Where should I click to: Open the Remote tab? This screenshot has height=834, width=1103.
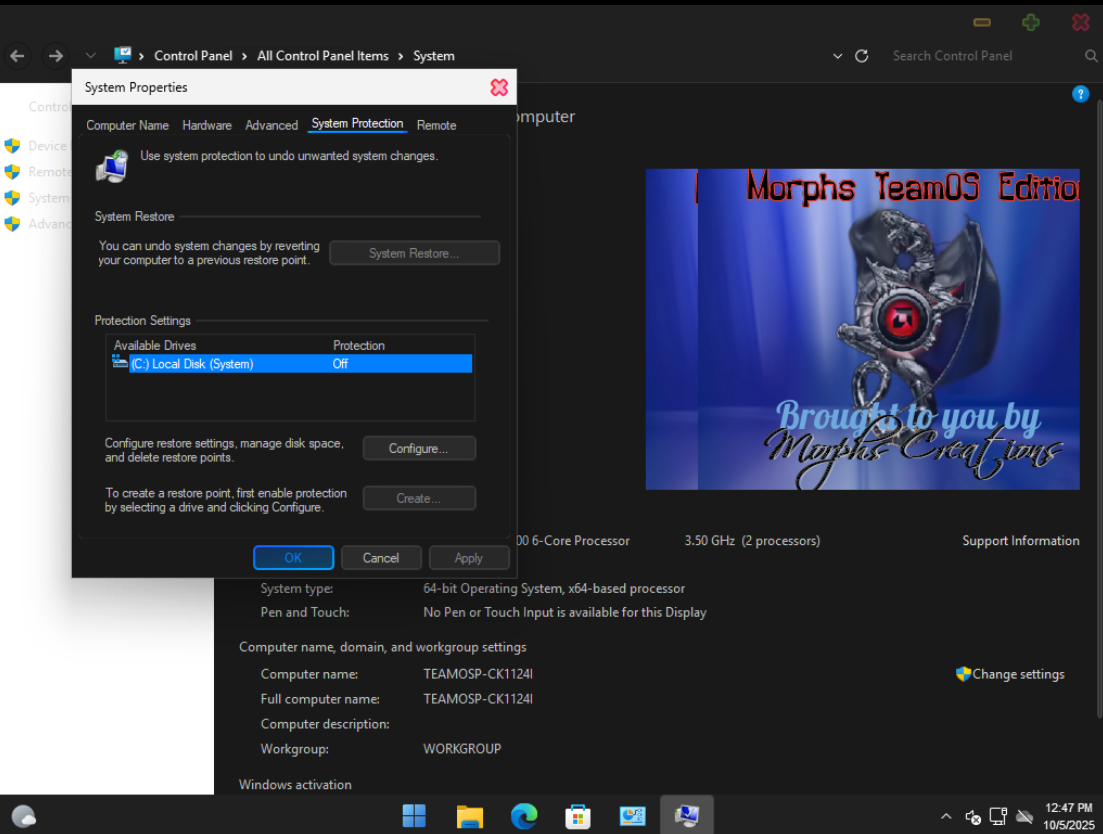point(436,125)
